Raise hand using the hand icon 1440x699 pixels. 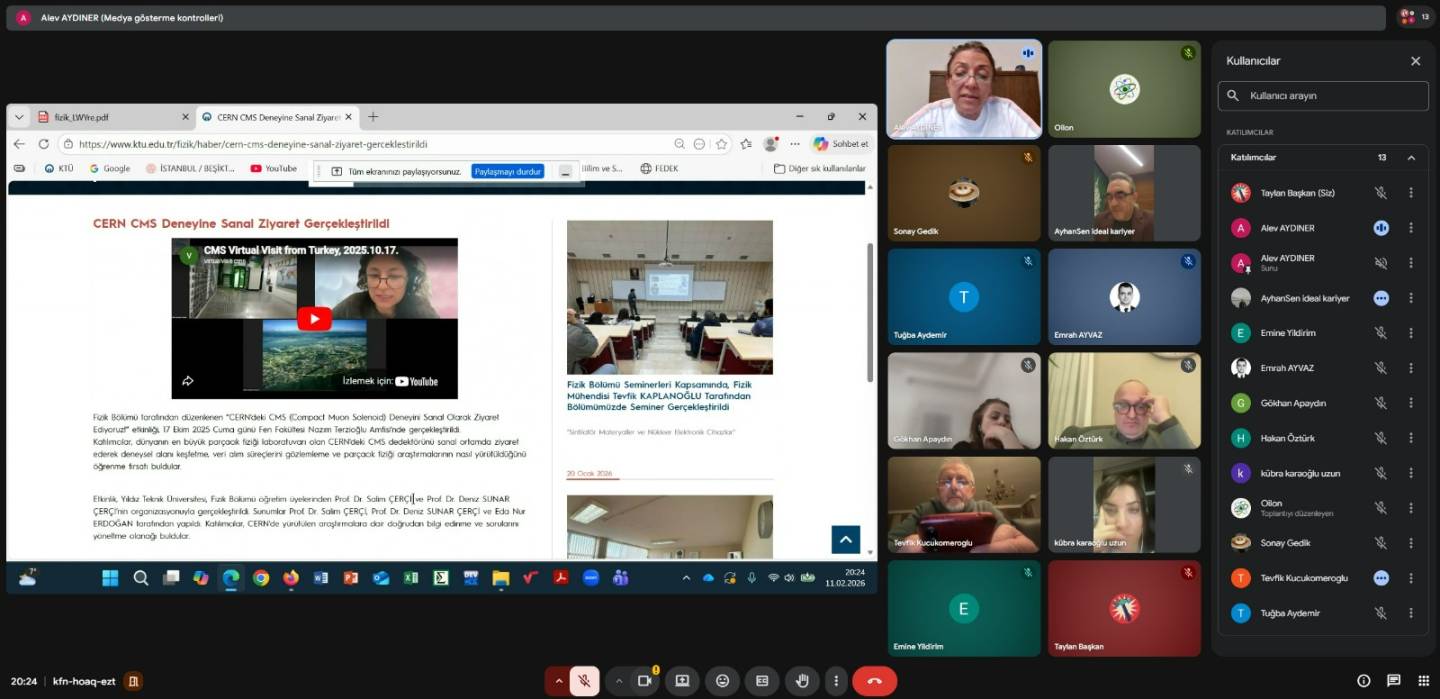pyautogui.click(x=802, y=681)
